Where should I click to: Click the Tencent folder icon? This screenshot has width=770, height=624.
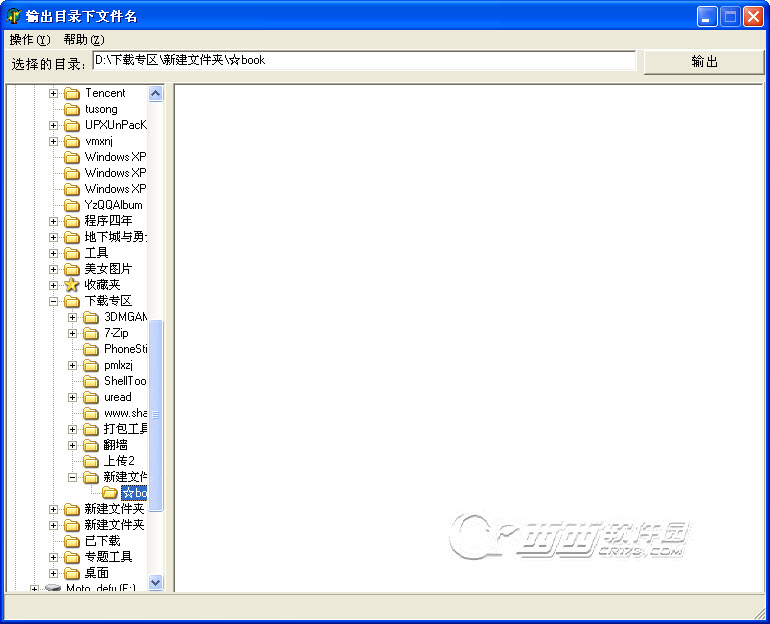[x=72, y=93]
